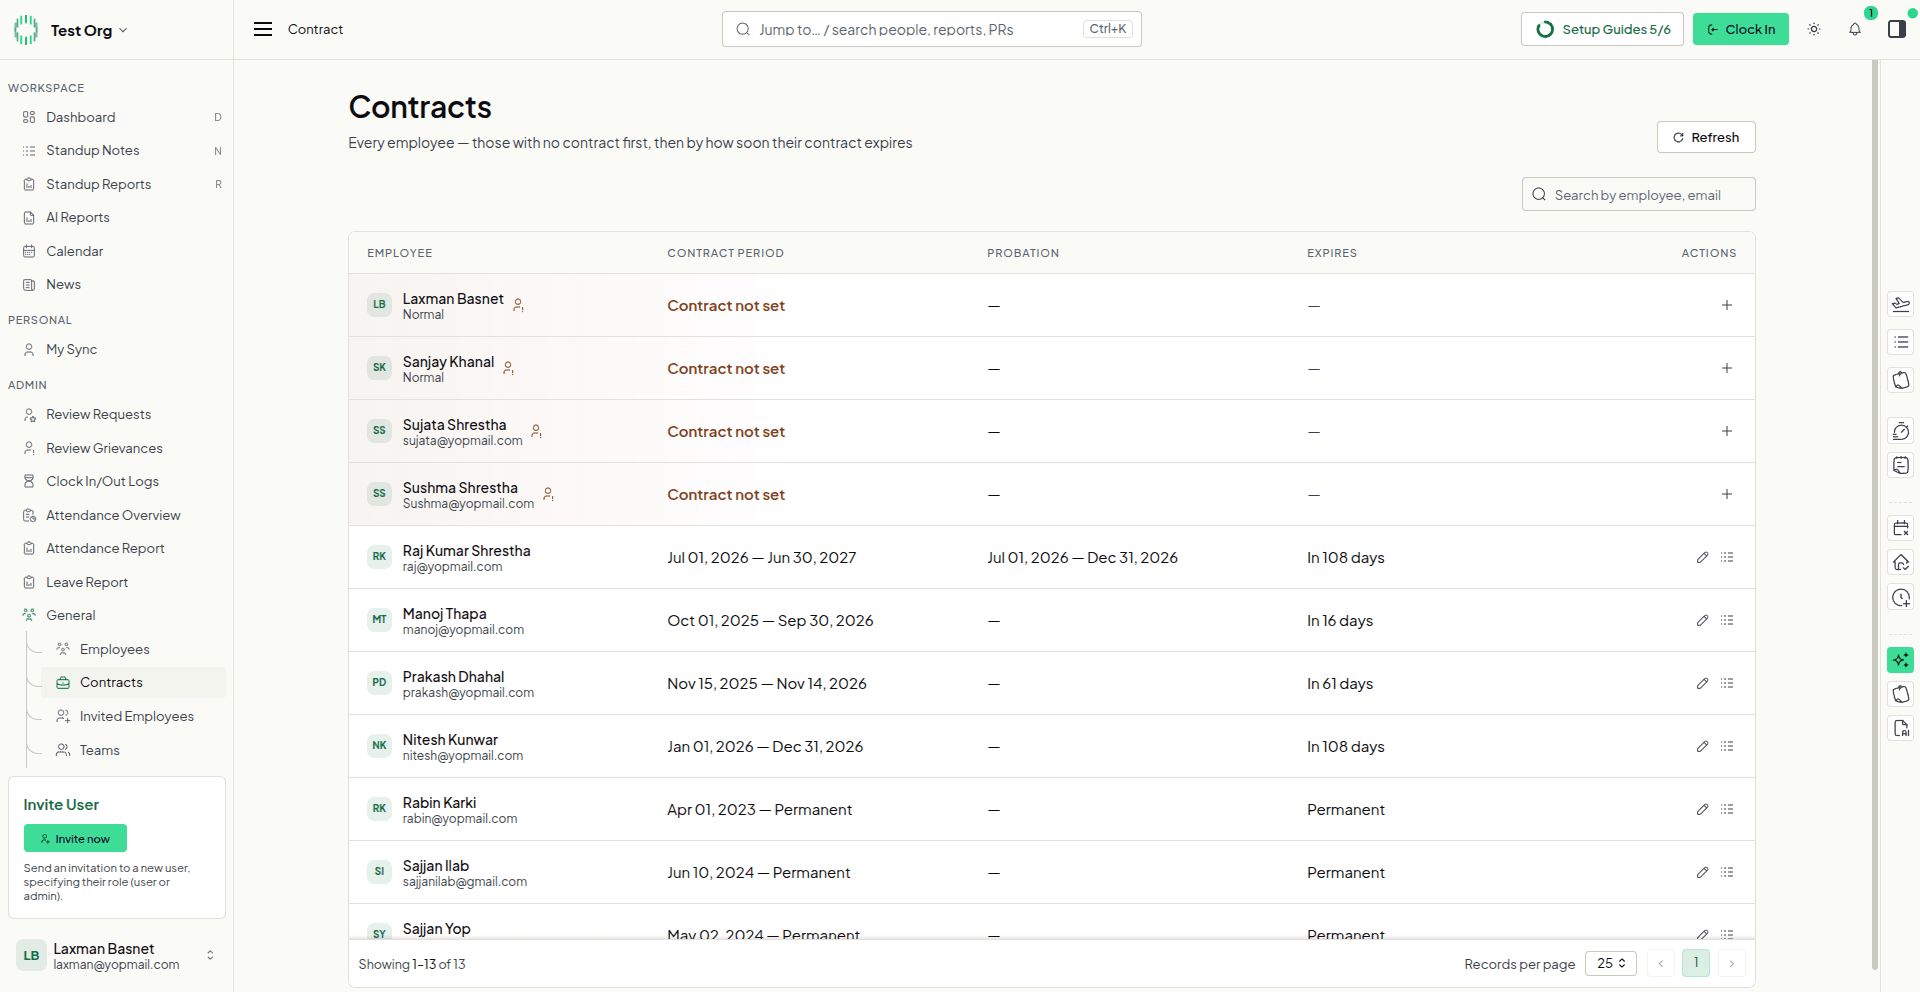The height and width of the screenshot is (992, 1920).
Task: Add contract for Laxman Basnet
Action: point(1727,305)
